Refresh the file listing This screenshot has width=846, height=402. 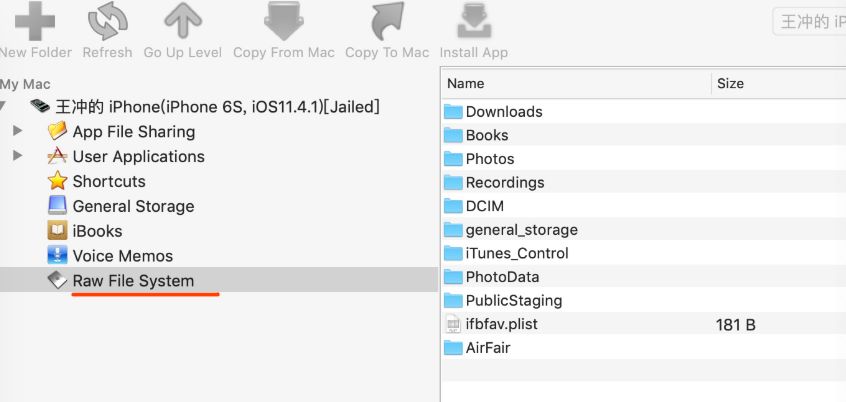(x=107, y=22)
